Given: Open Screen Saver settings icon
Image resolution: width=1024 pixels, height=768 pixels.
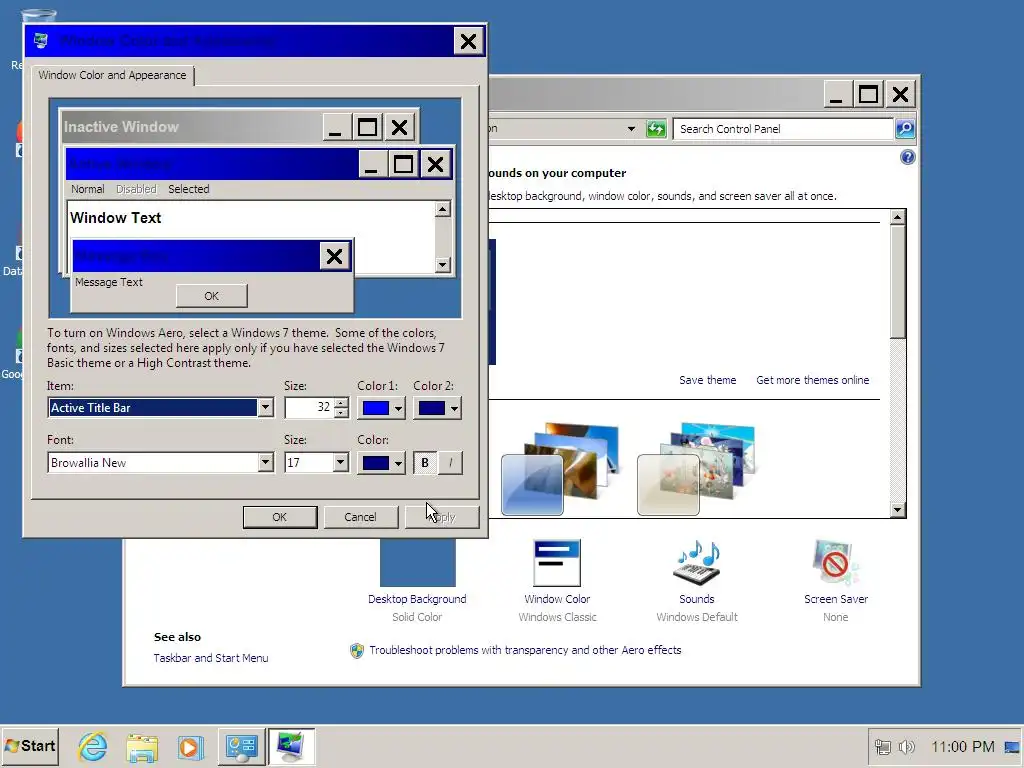Looking at the screenshot, I should coord(835,563).
